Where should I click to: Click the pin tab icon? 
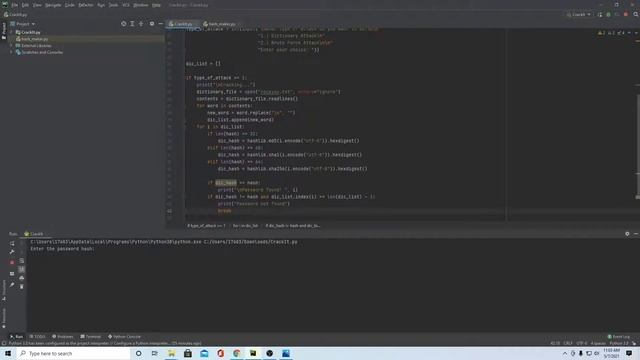pos(12,284)
